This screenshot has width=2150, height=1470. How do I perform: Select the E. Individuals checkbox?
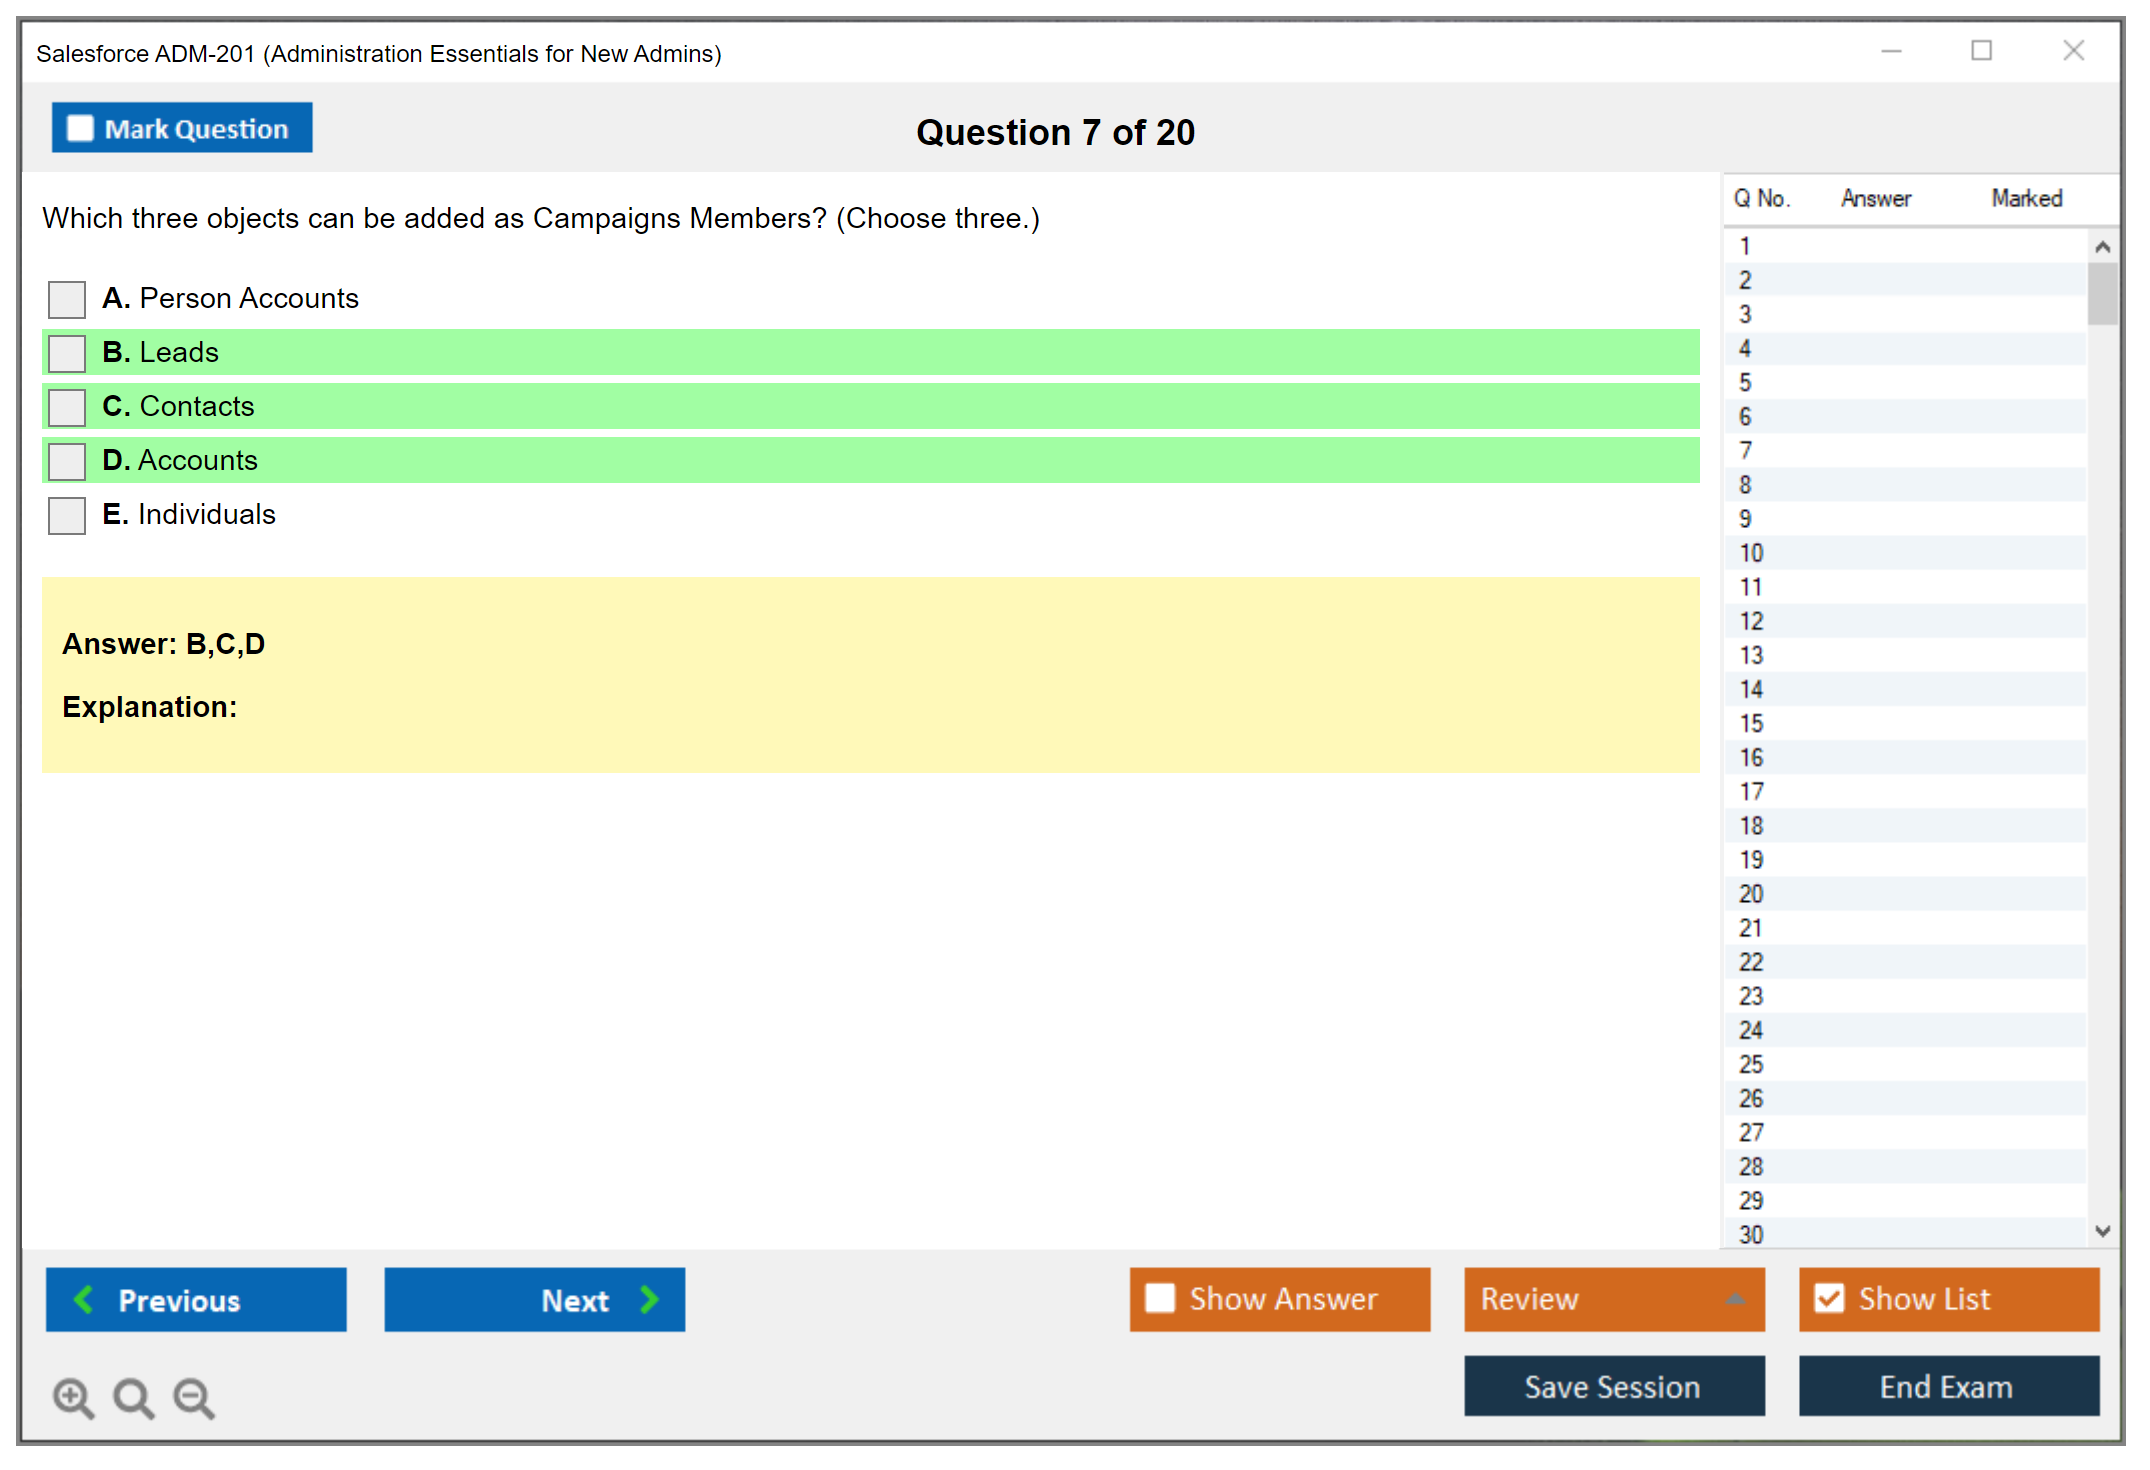(x=67, y=515)
